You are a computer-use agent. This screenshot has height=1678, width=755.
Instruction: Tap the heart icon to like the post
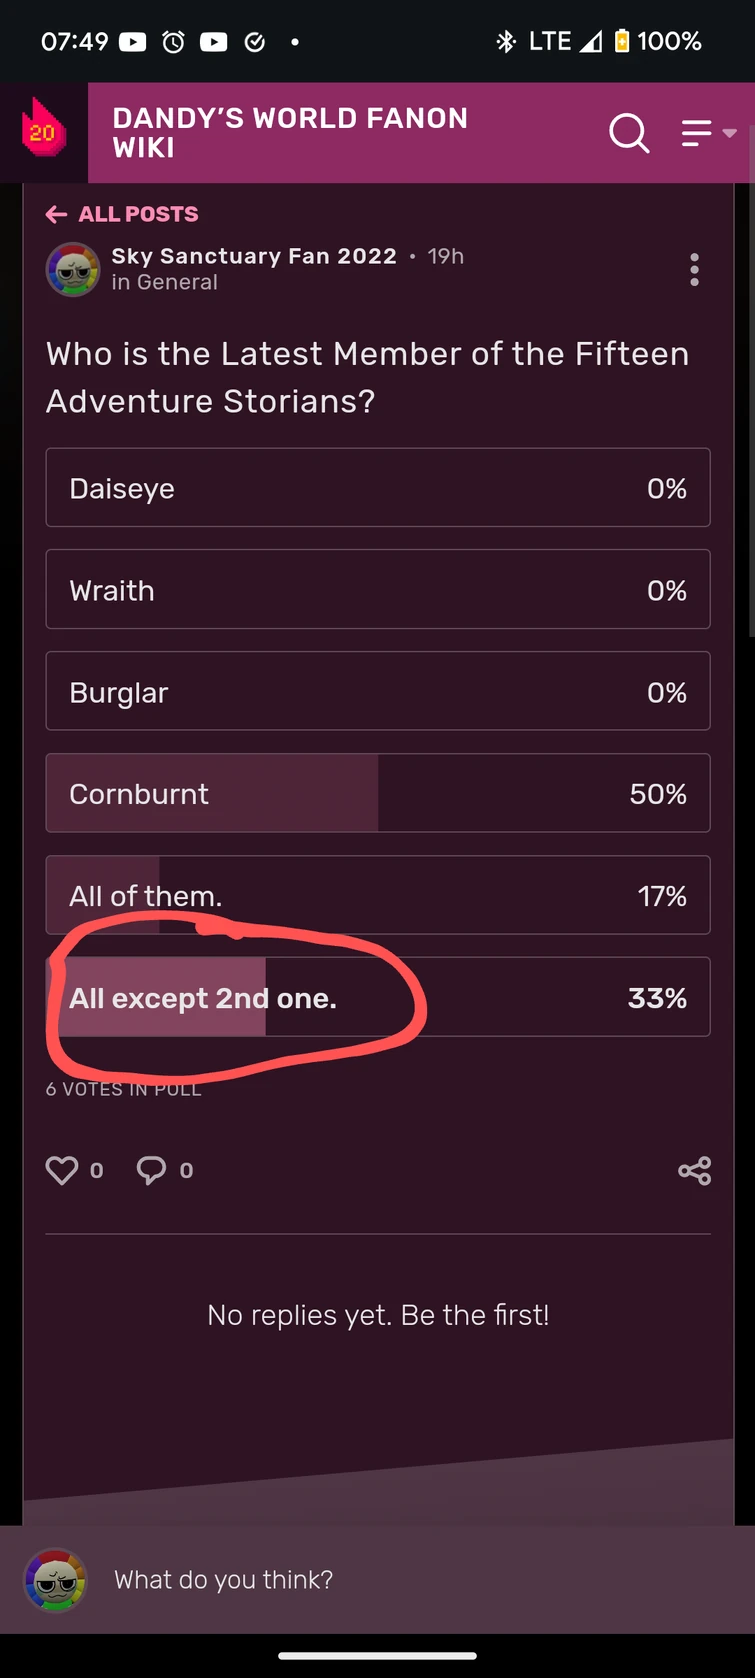[61, 1169]
